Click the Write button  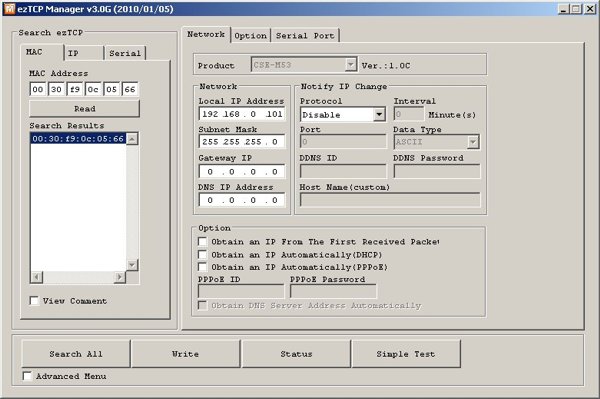pyautogui.click(x=186, y=354)
